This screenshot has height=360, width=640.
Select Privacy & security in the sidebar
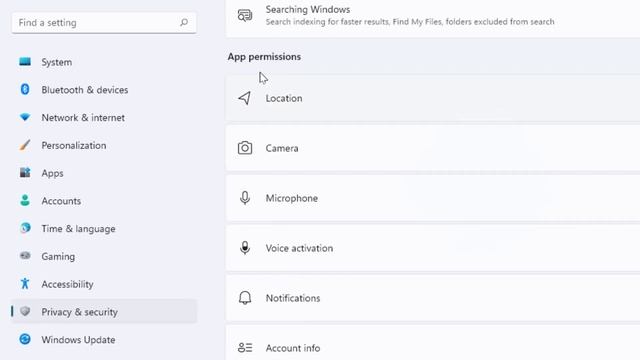pyautogui.click(x=104, y=312)
